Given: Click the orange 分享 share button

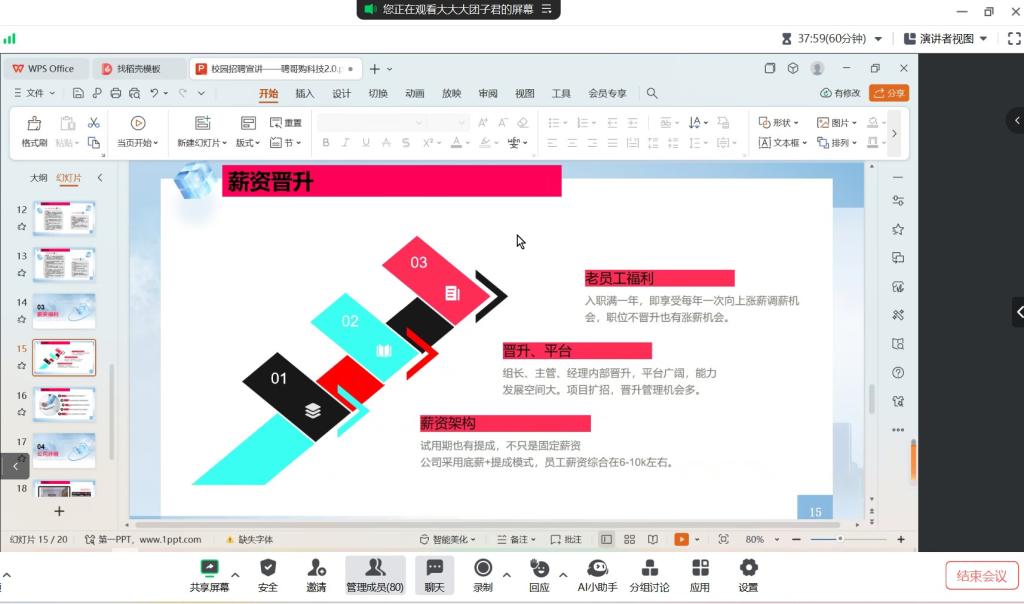Looking at the screenshot, I should click(x=889, y=93).
